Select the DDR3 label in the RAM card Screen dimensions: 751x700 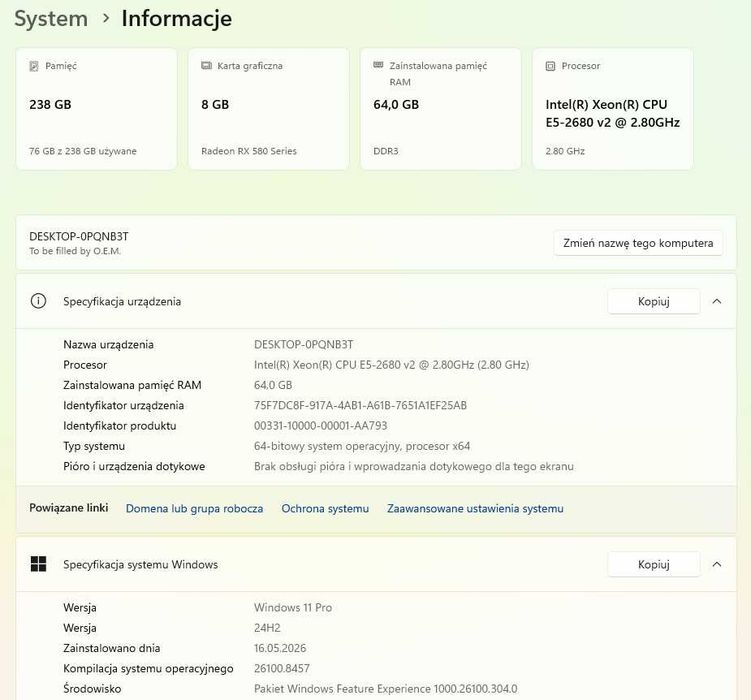(x=386, y=151)
